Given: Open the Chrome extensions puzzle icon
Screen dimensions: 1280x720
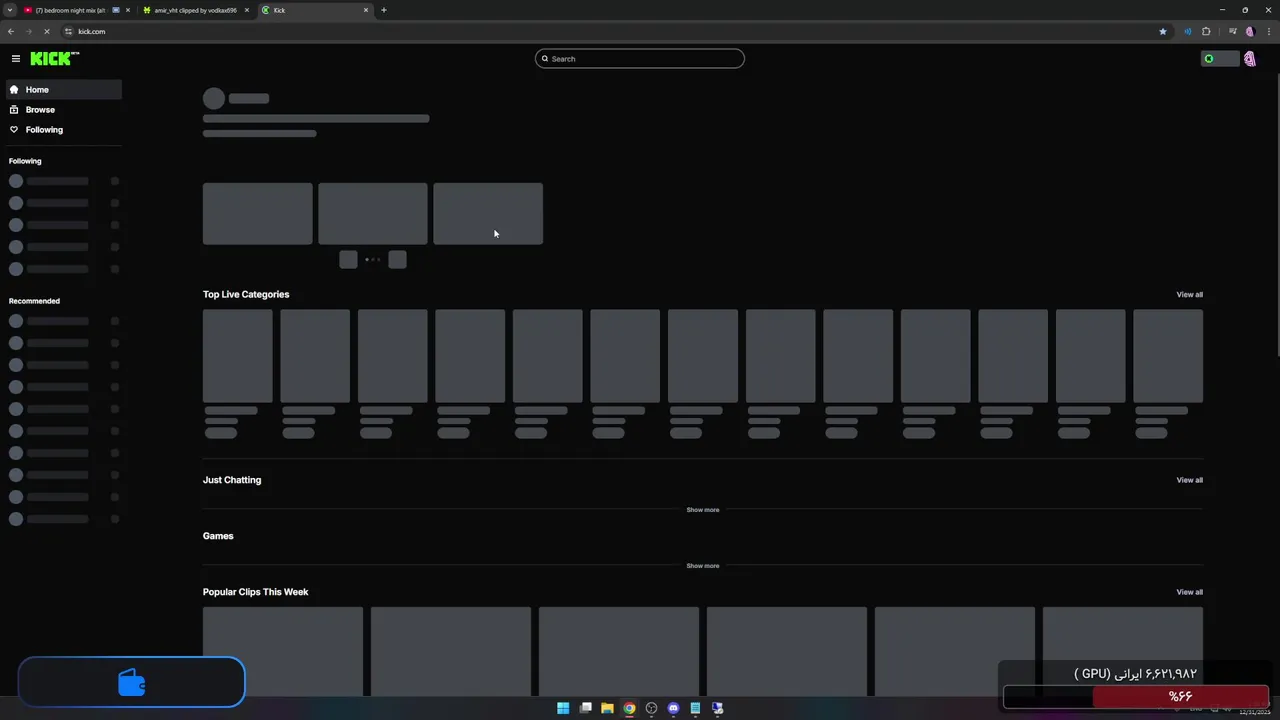Looking at the screenshot, I should pos(1206,32).
